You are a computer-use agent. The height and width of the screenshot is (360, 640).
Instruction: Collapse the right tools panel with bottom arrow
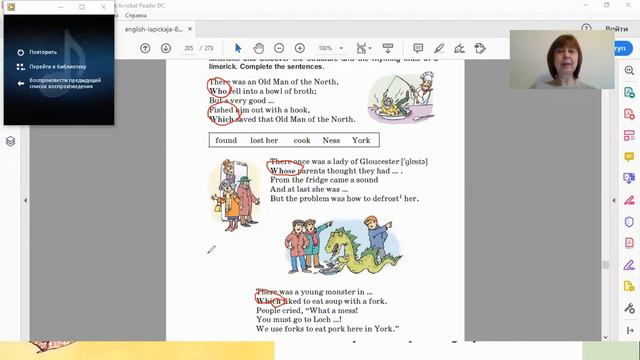coord(630,330)
